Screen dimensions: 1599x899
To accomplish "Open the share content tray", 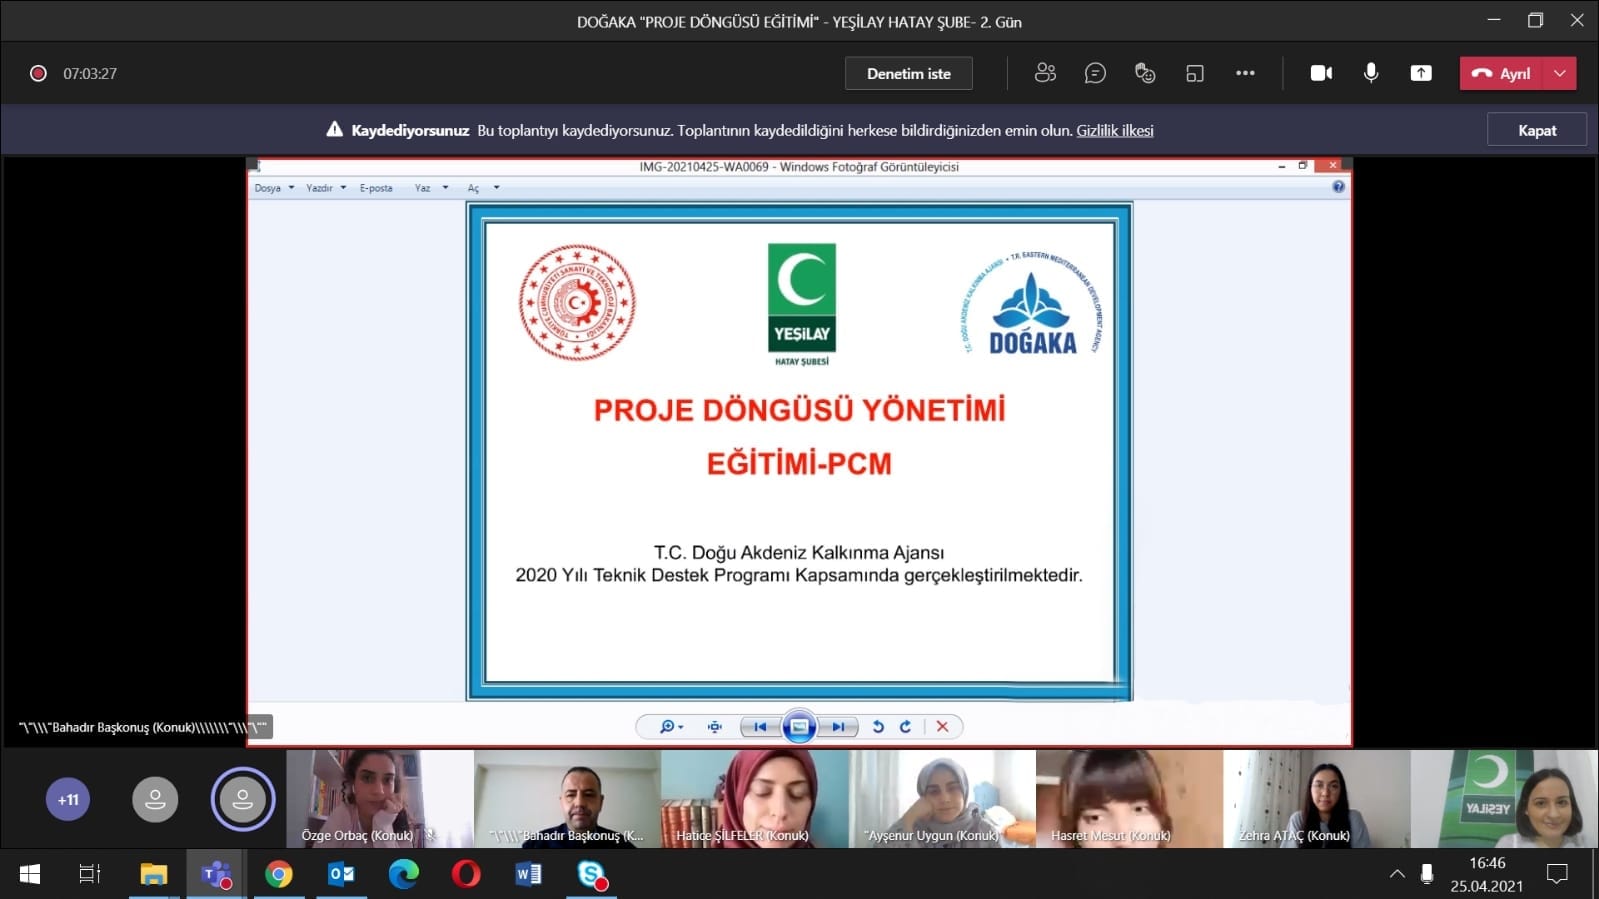I will pos(1421,73).
